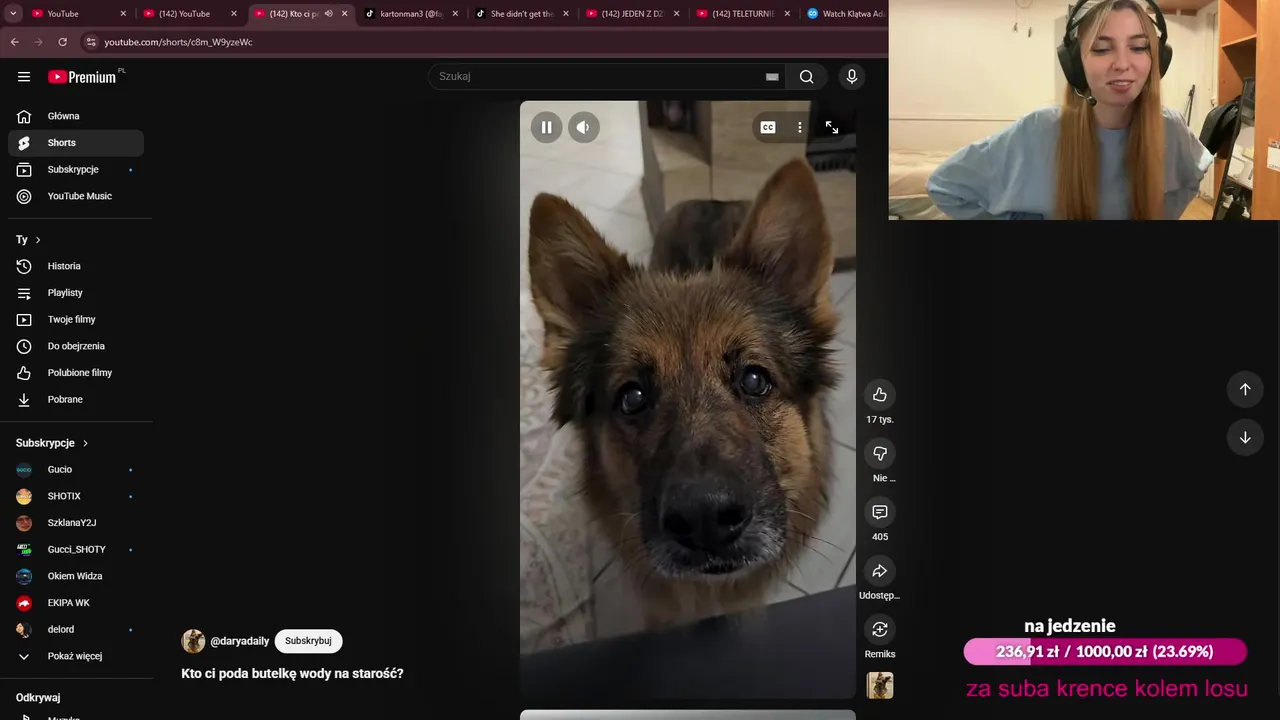Open the SzklanaY2J channel subscription
The image size is (1280, 720).
[76, 523]
